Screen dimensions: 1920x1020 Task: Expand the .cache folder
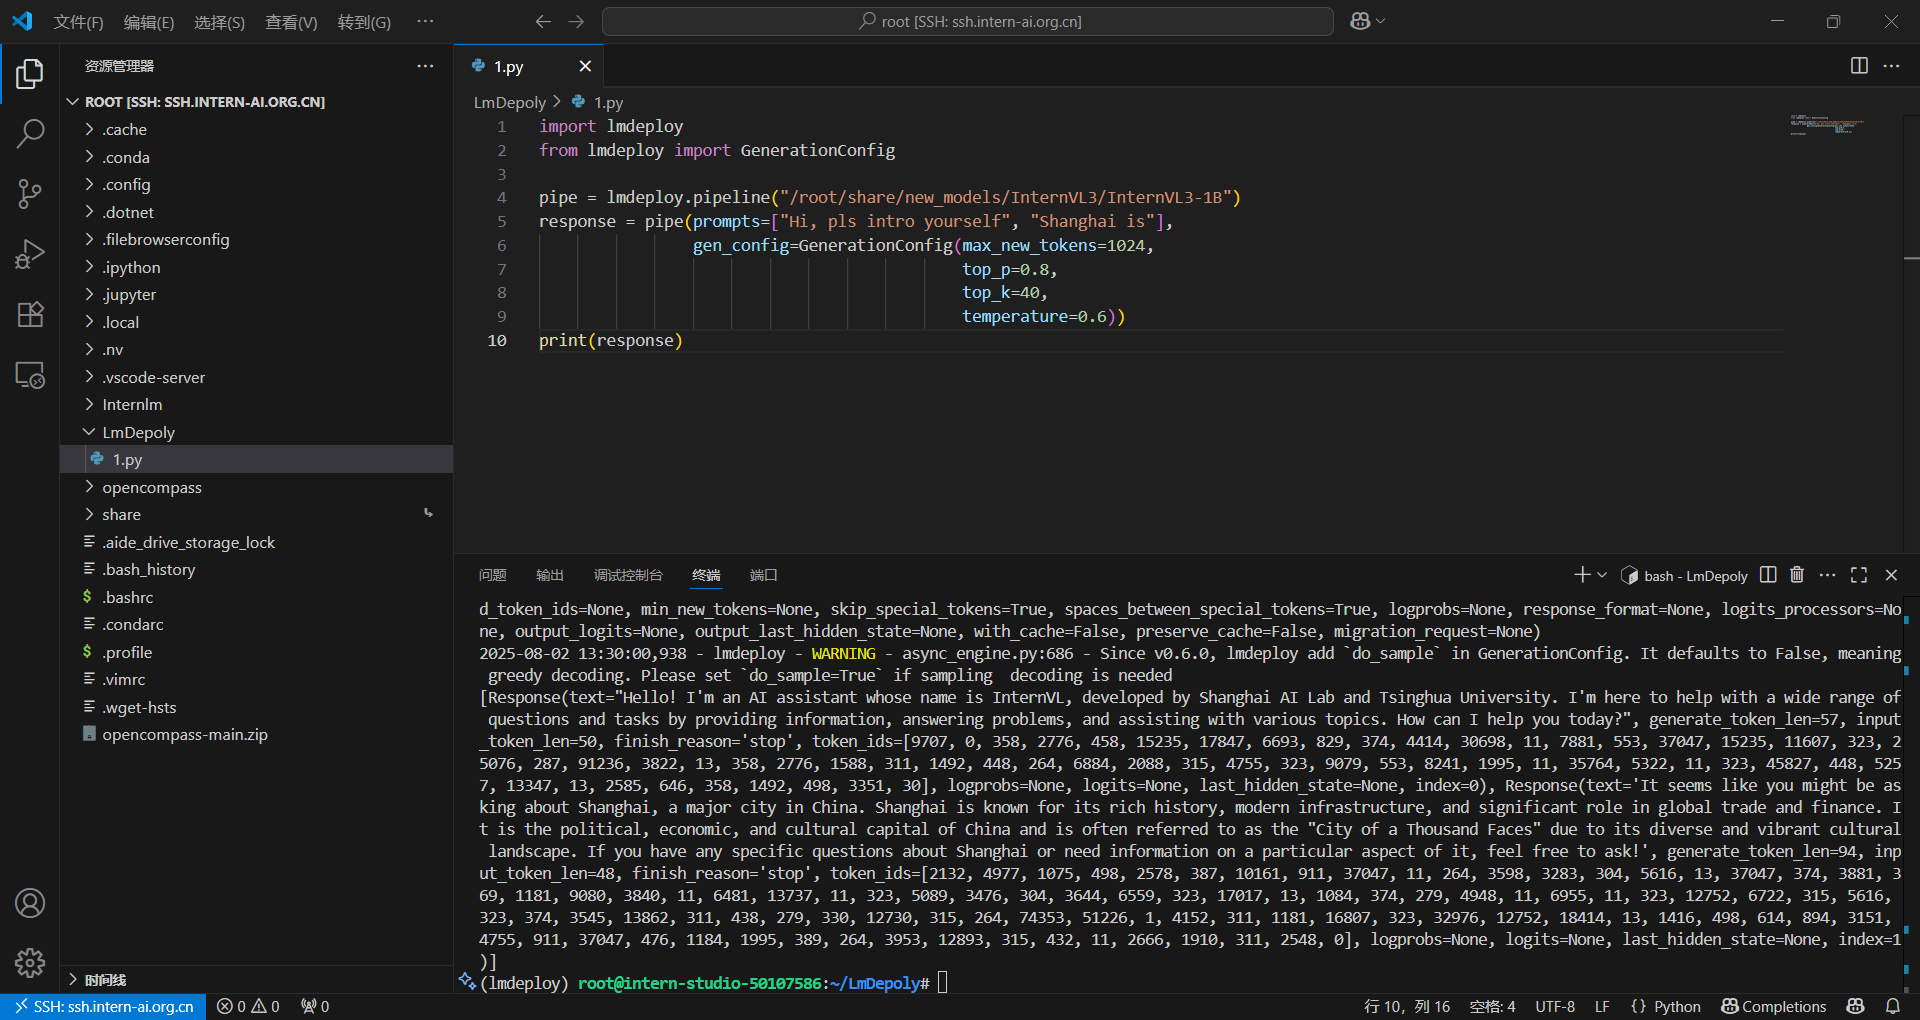(x=256, y=130)
